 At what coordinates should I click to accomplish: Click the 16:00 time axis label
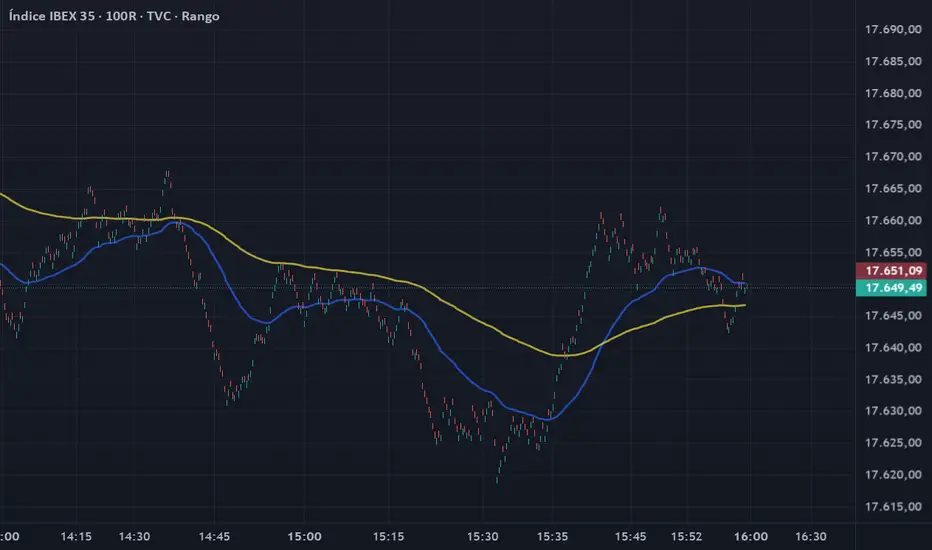(x=751, y=536)
